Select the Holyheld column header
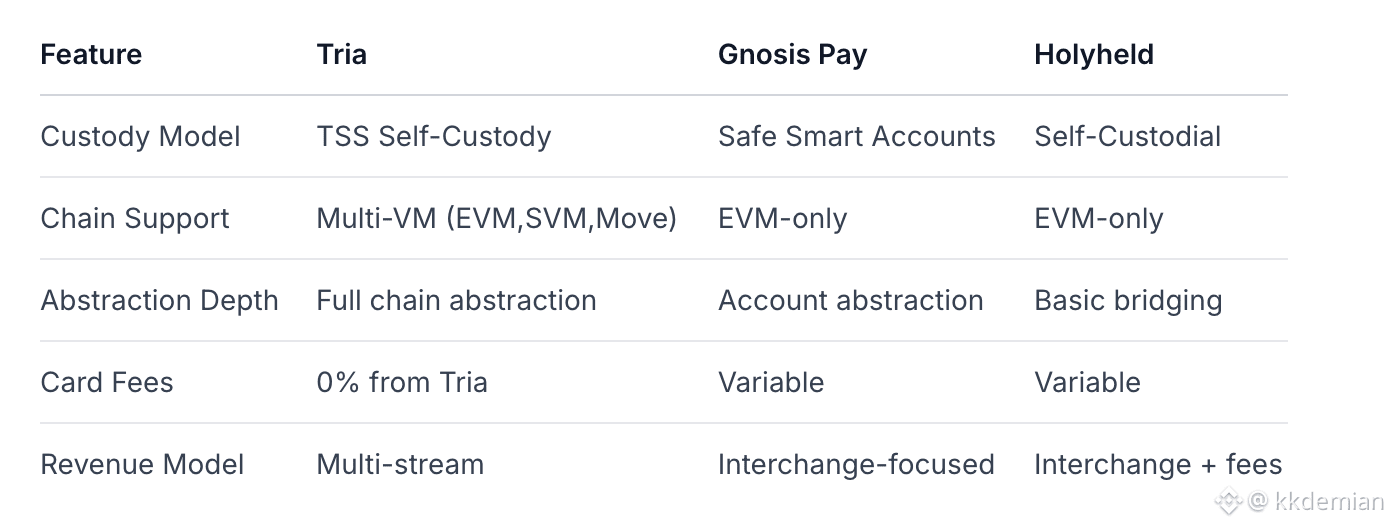The height and width of the screenshot is (526, 1392). point(1094,54)
